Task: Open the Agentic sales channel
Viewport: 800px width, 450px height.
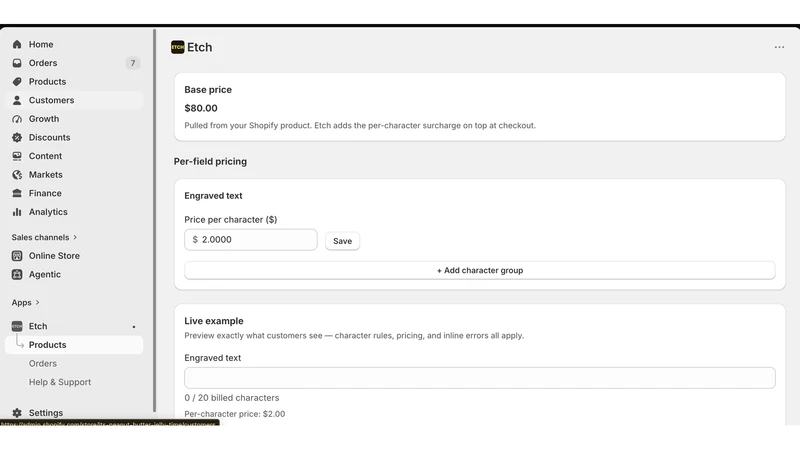Action: [74, 274]
